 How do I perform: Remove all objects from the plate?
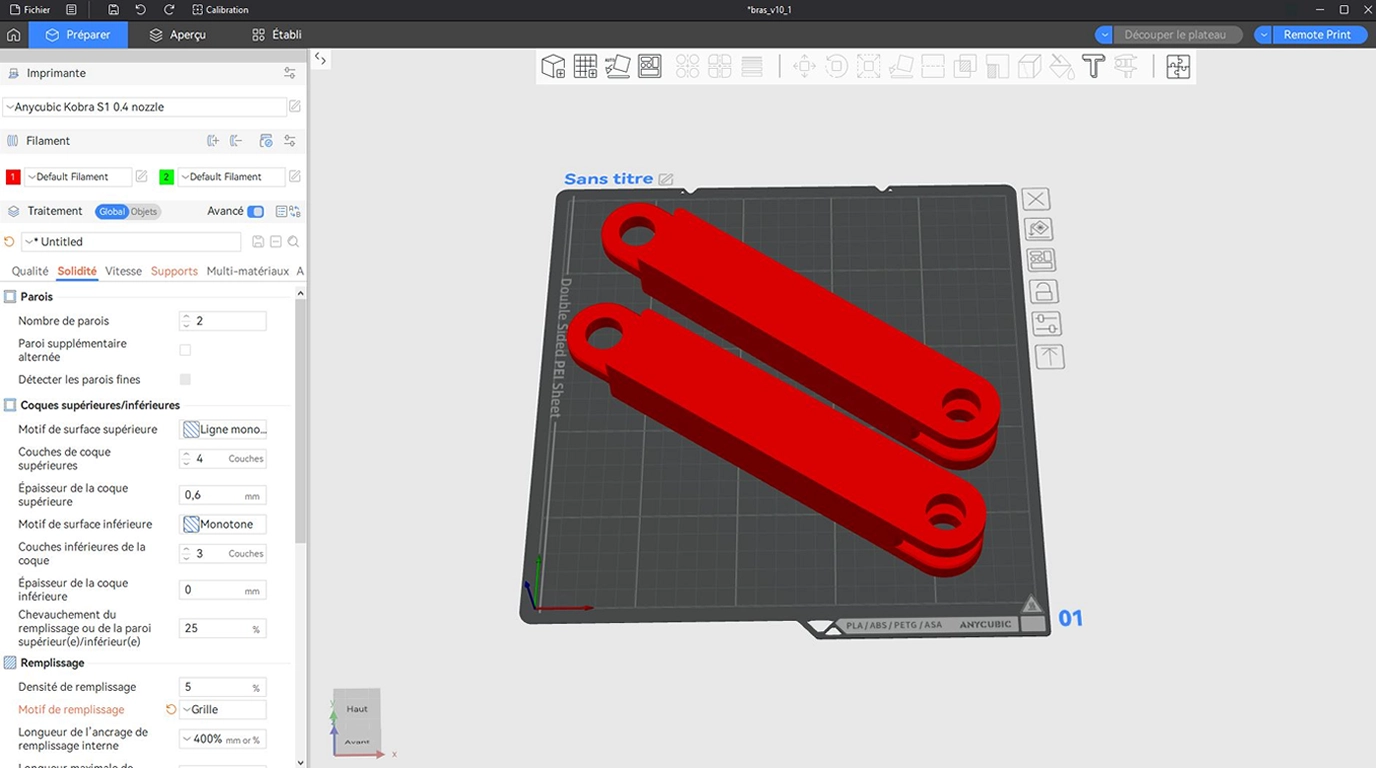tap(1036, 199)
